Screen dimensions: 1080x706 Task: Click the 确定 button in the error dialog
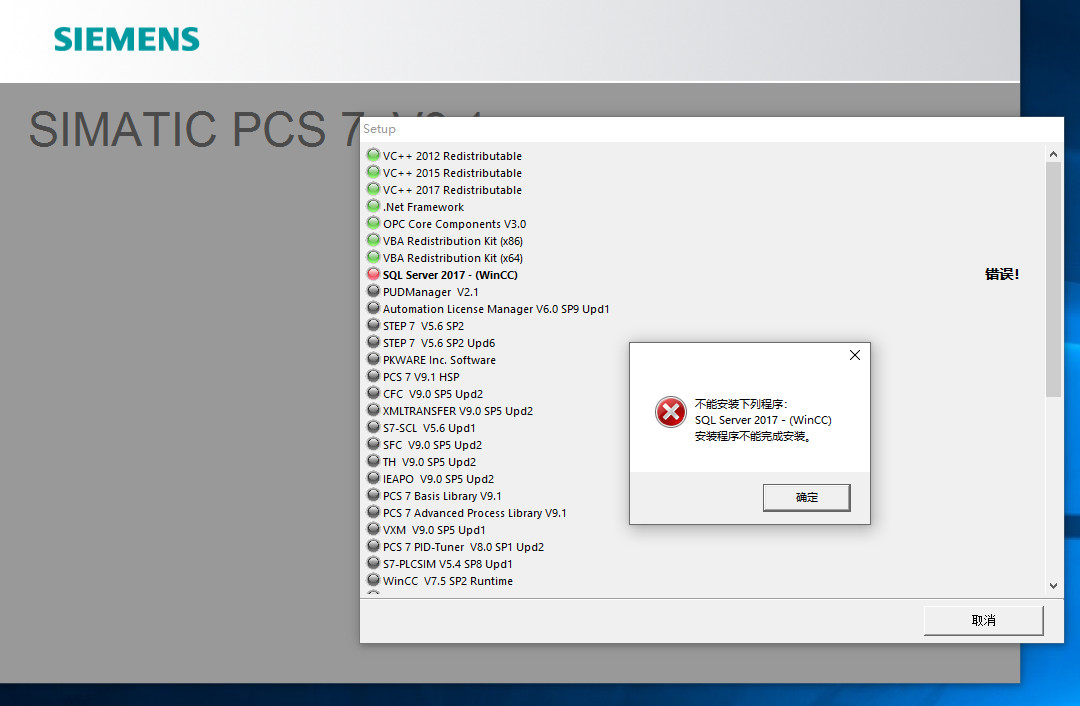807,497
